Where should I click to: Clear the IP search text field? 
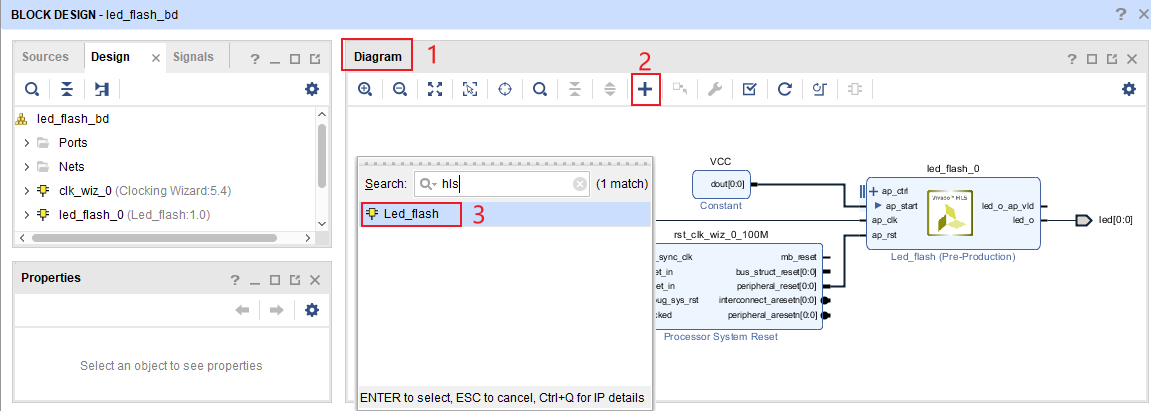coord(580,184)
